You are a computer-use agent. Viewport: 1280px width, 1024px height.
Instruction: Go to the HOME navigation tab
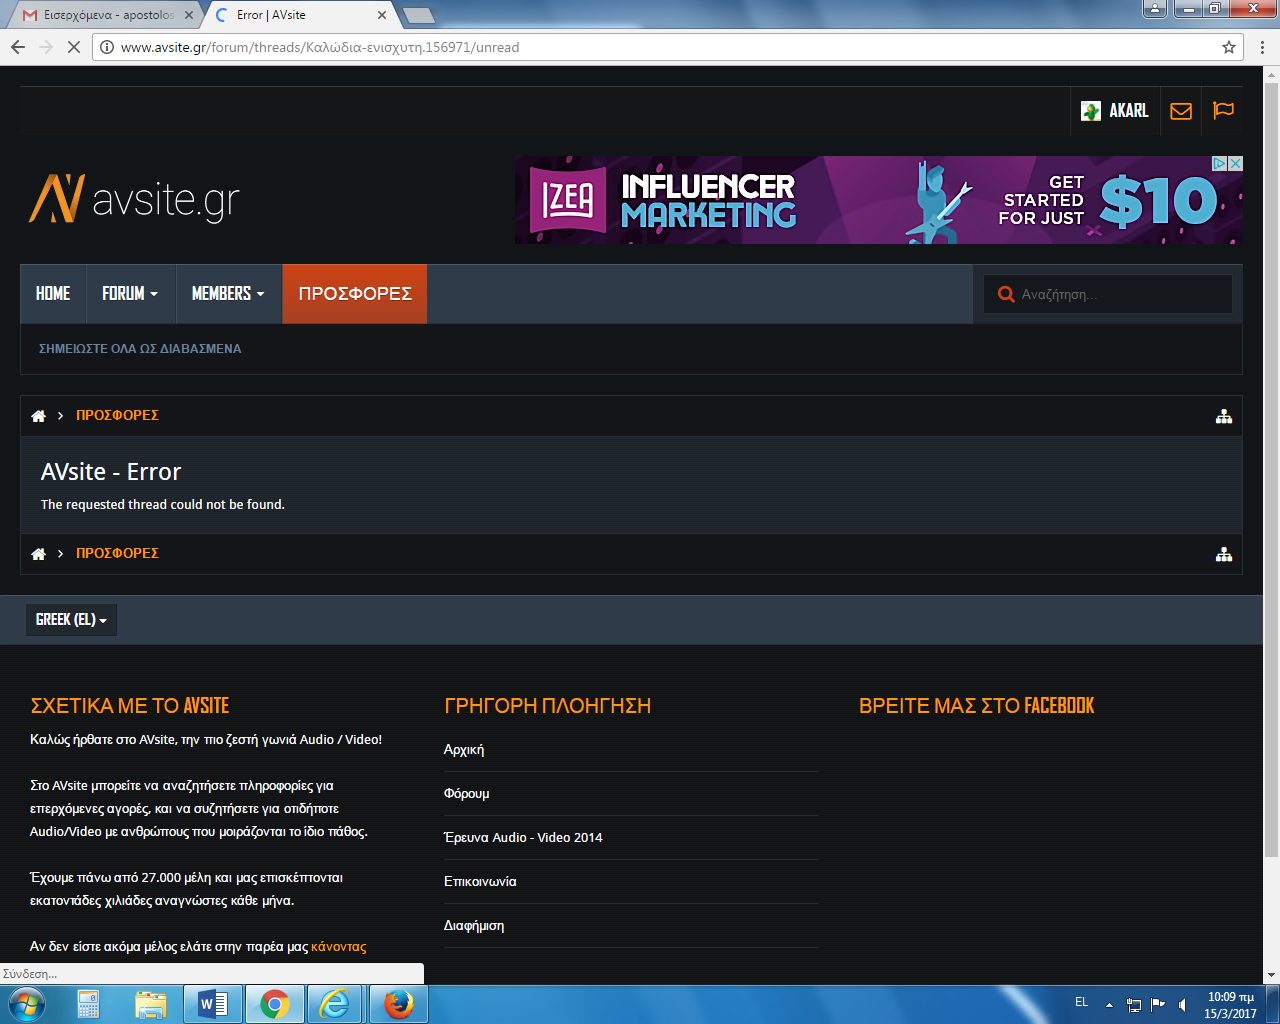[x=53, y=294]
